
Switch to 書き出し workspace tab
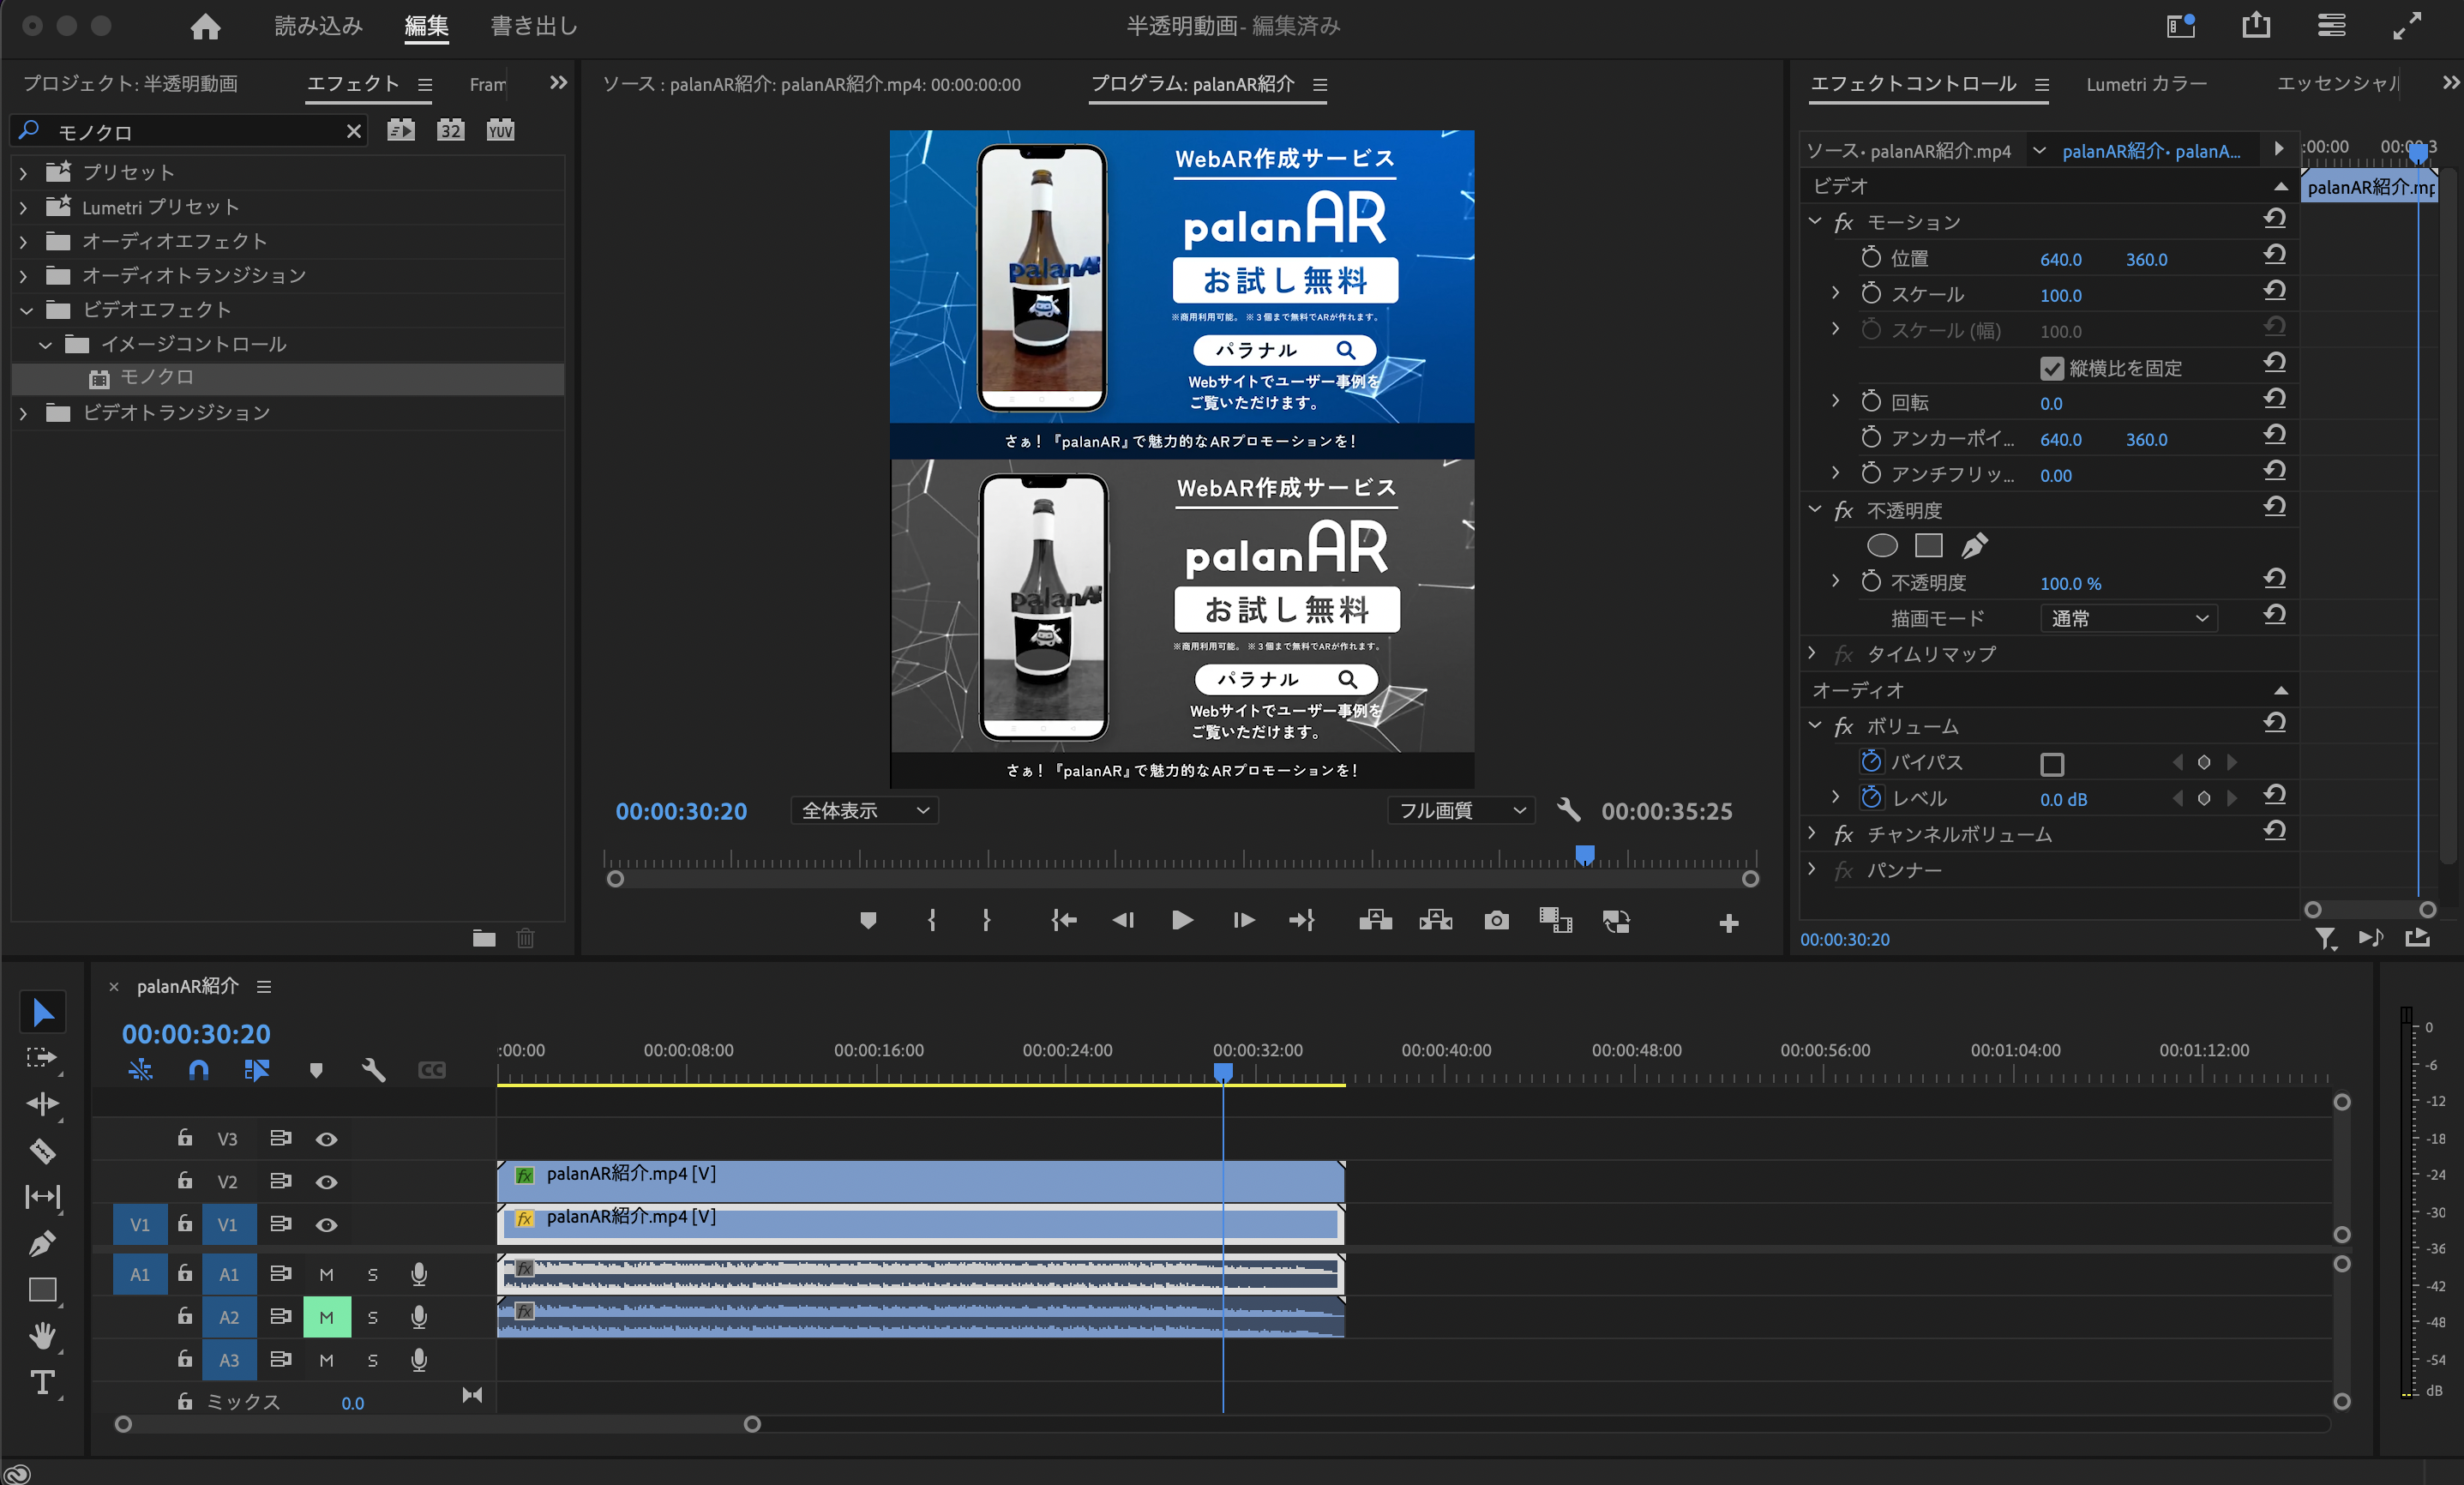click(x=534, y=26)
